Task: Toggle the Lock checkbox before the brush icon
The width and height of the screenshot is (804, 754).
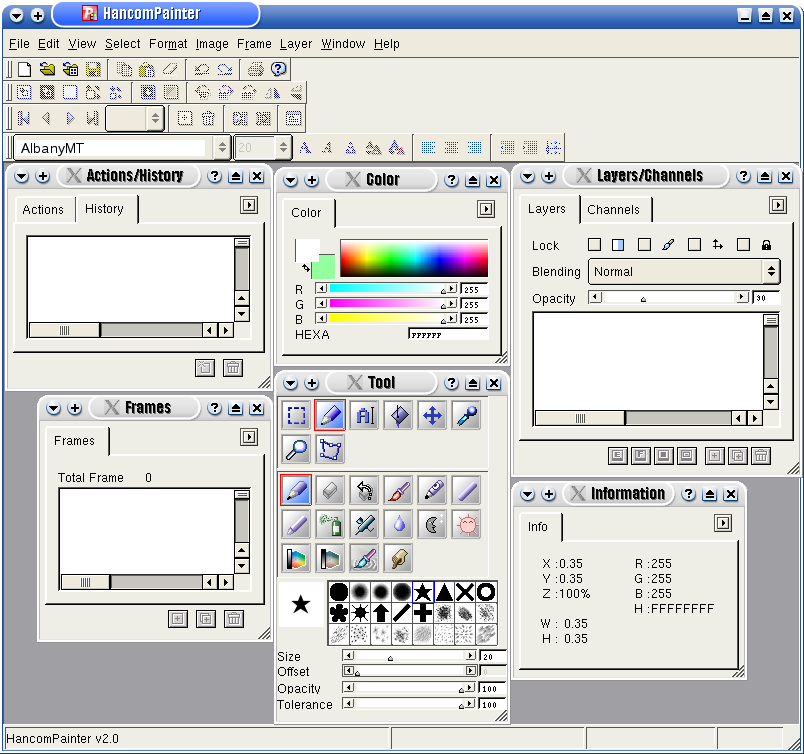Action: click(x=644, y=245)
